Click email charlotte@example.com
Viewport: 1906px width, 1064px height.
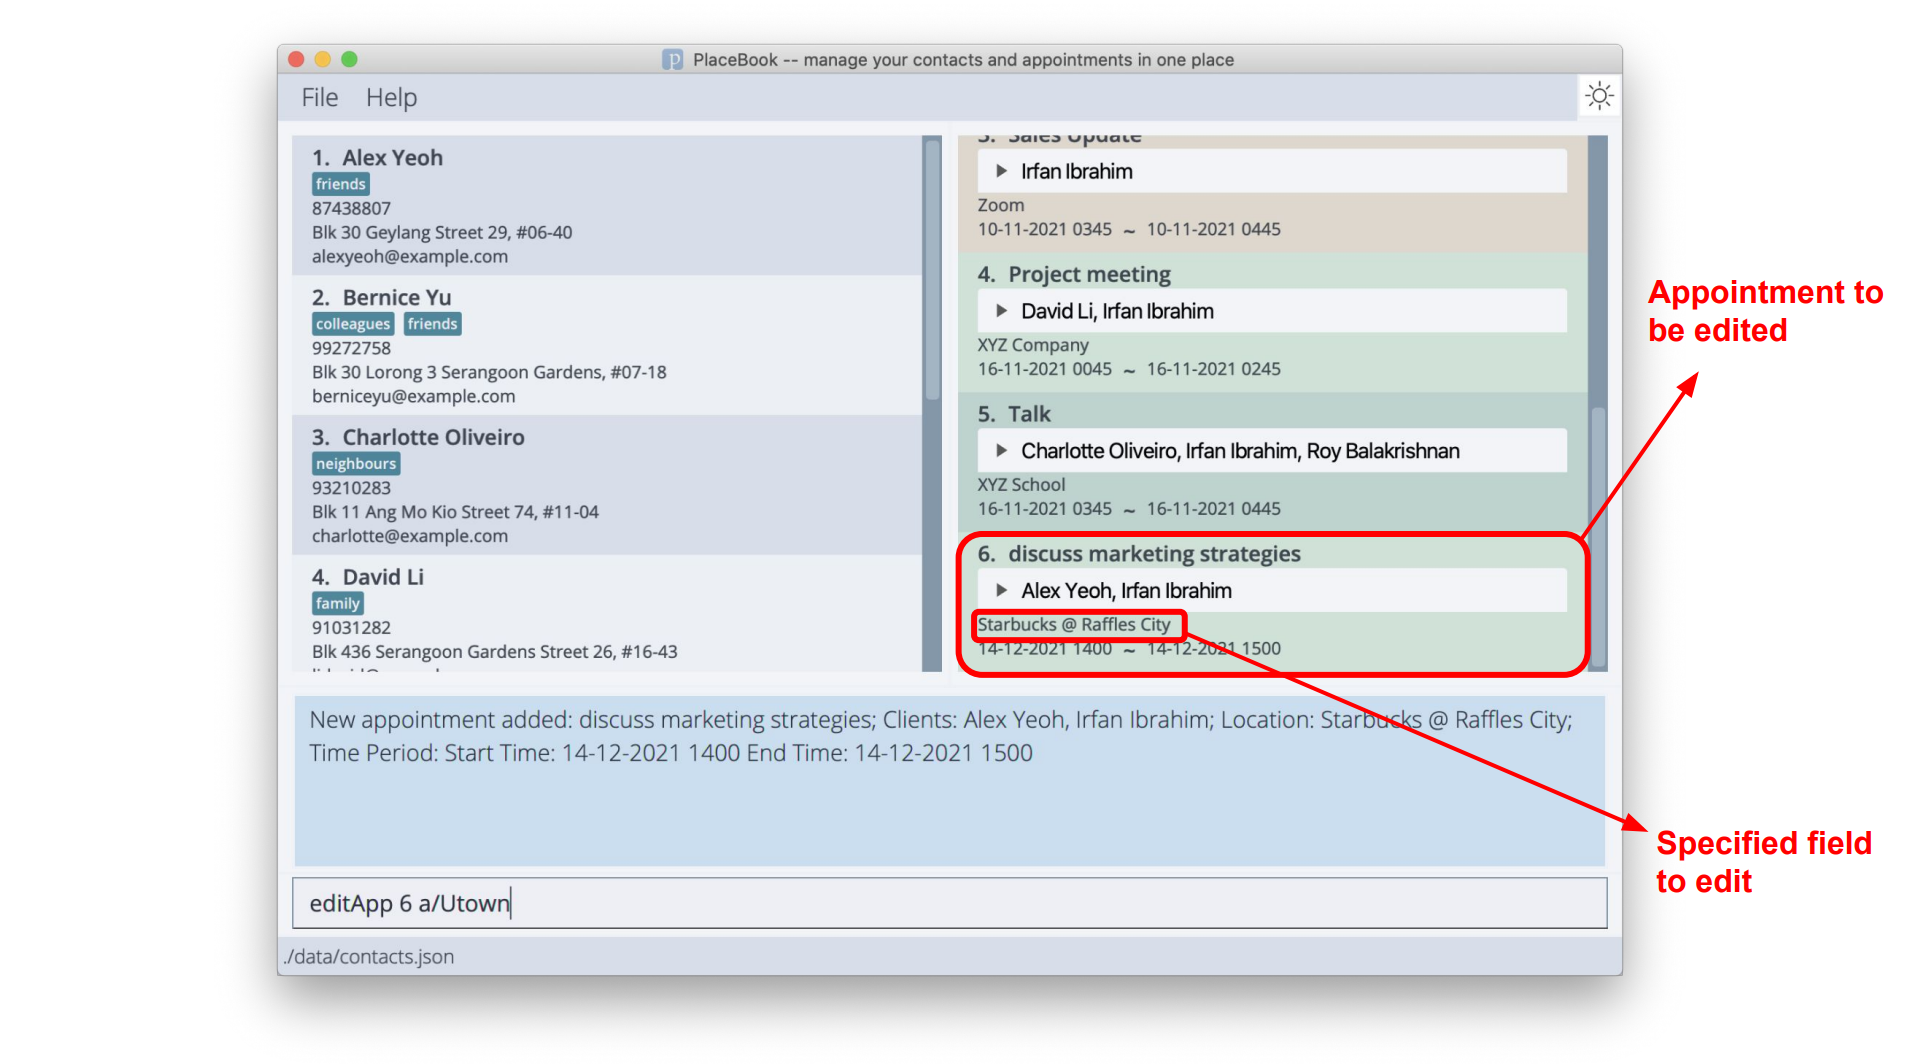click(410, 536)
